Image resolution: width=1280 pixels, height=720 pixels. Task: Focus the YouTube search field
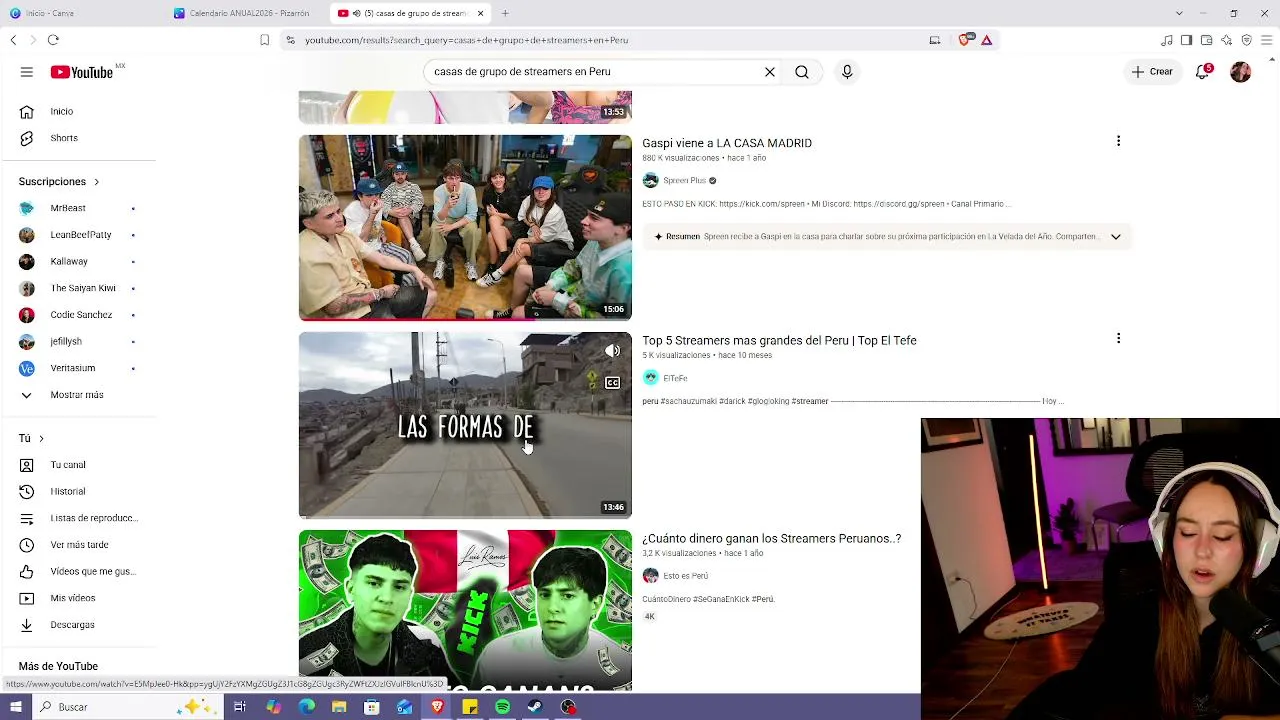coord(594,72)
